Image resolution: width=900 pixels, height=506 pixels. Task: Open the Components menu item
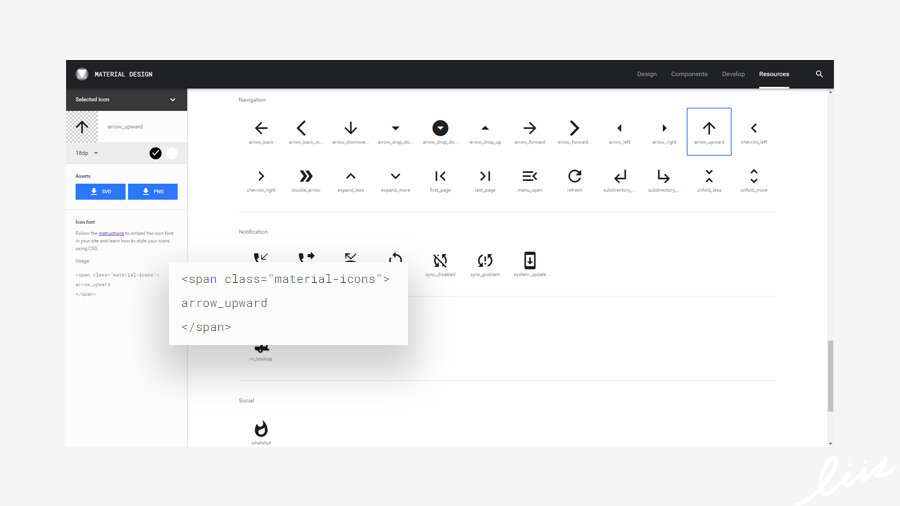coord(689,74)
